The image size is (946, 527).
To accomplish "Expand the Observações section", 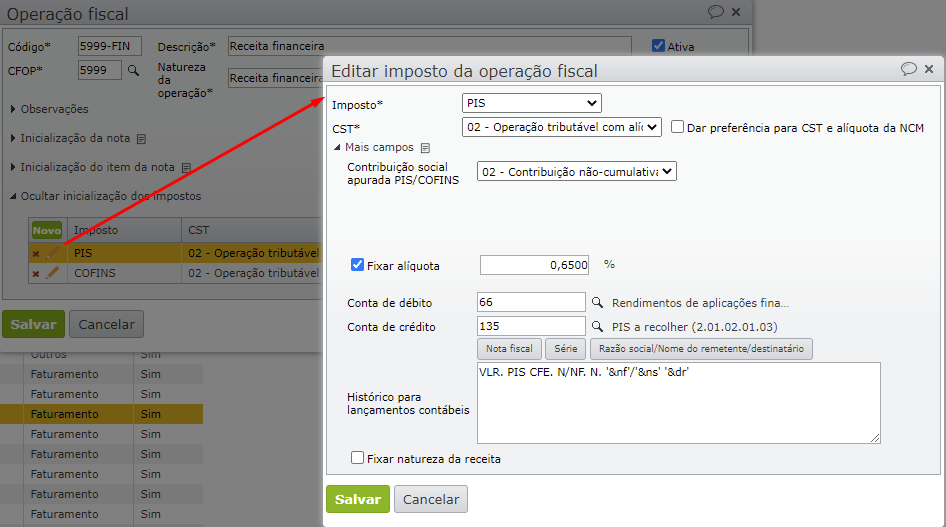I will tap(13, 109).
